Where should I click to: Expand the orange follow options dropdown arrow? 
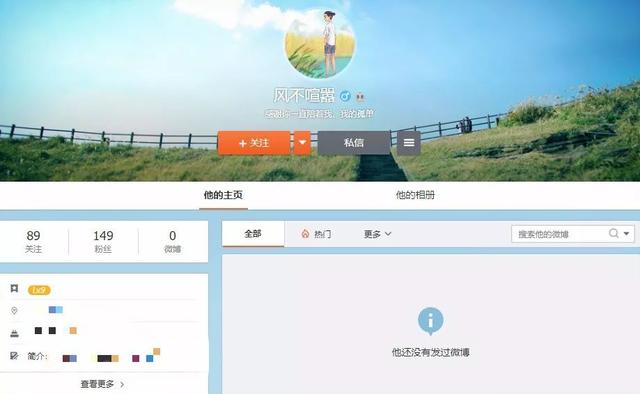point(302,143)
